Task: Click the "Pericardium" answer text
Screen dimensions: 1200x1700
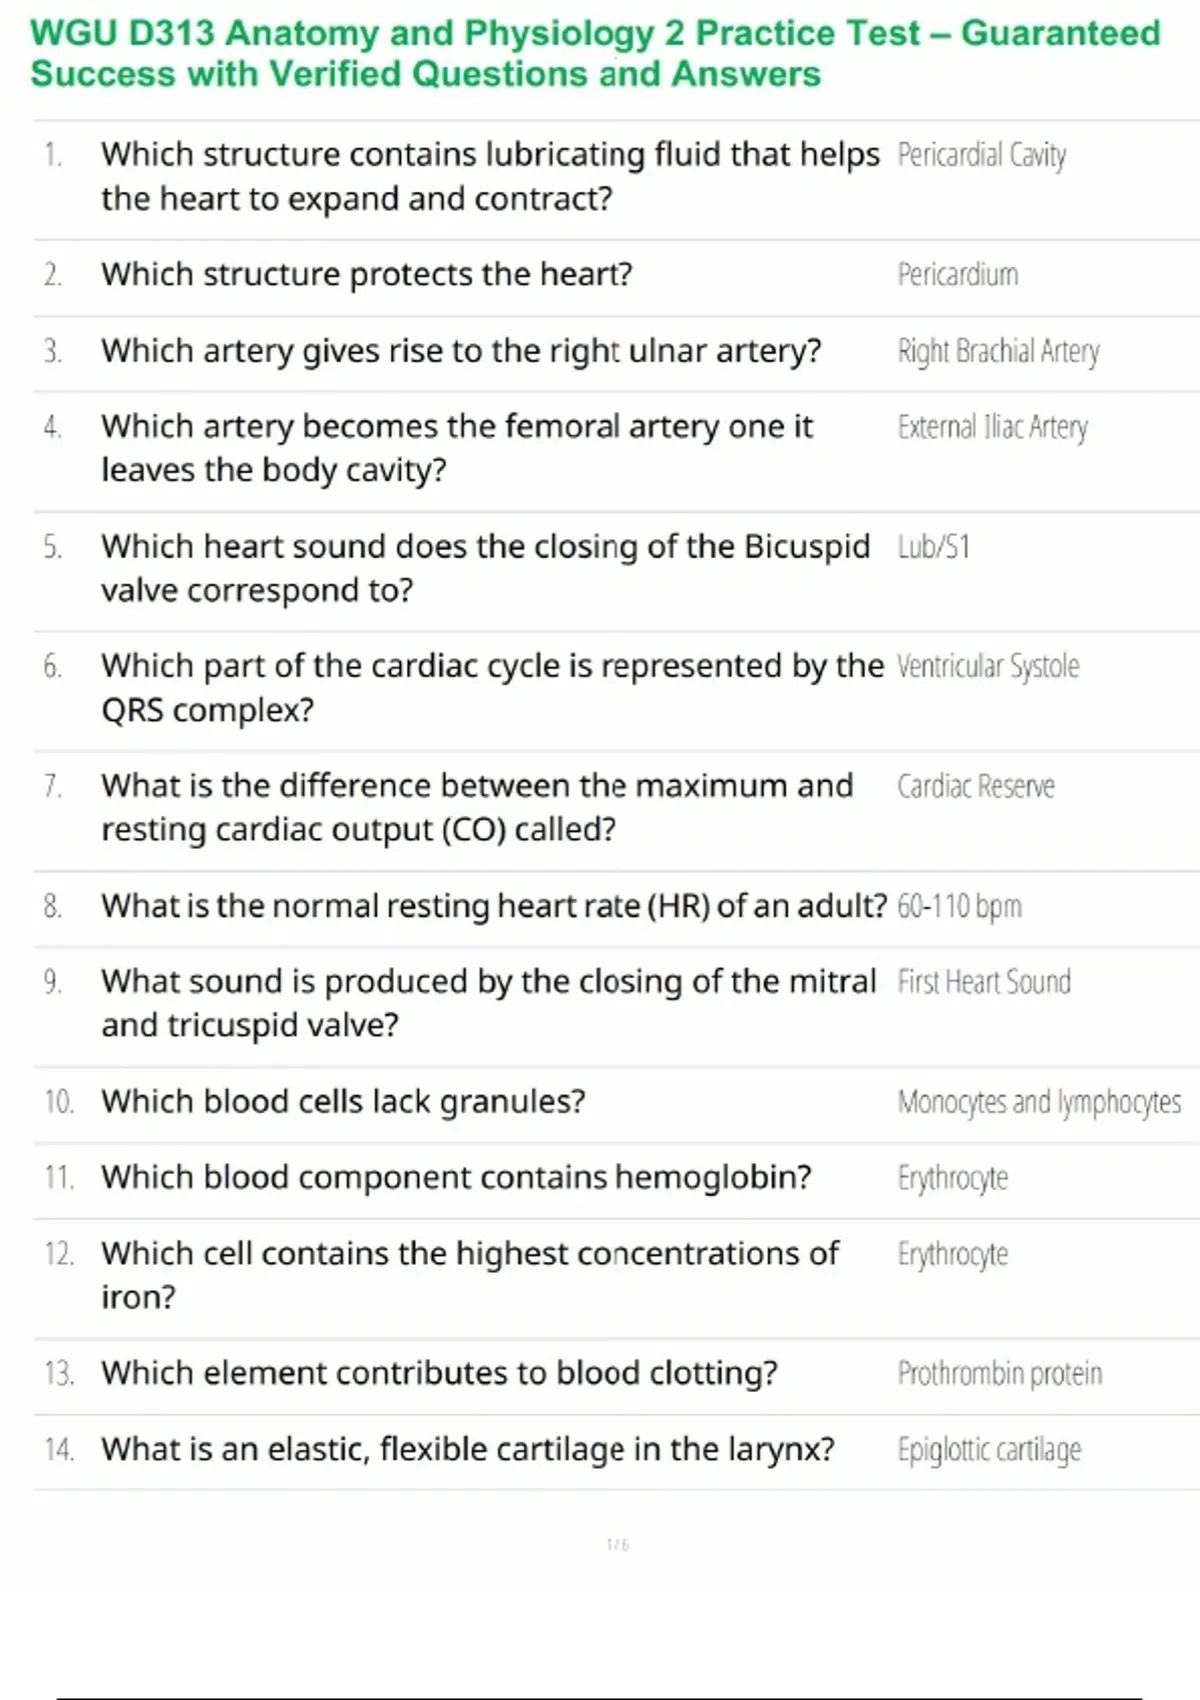Action: 957,274
